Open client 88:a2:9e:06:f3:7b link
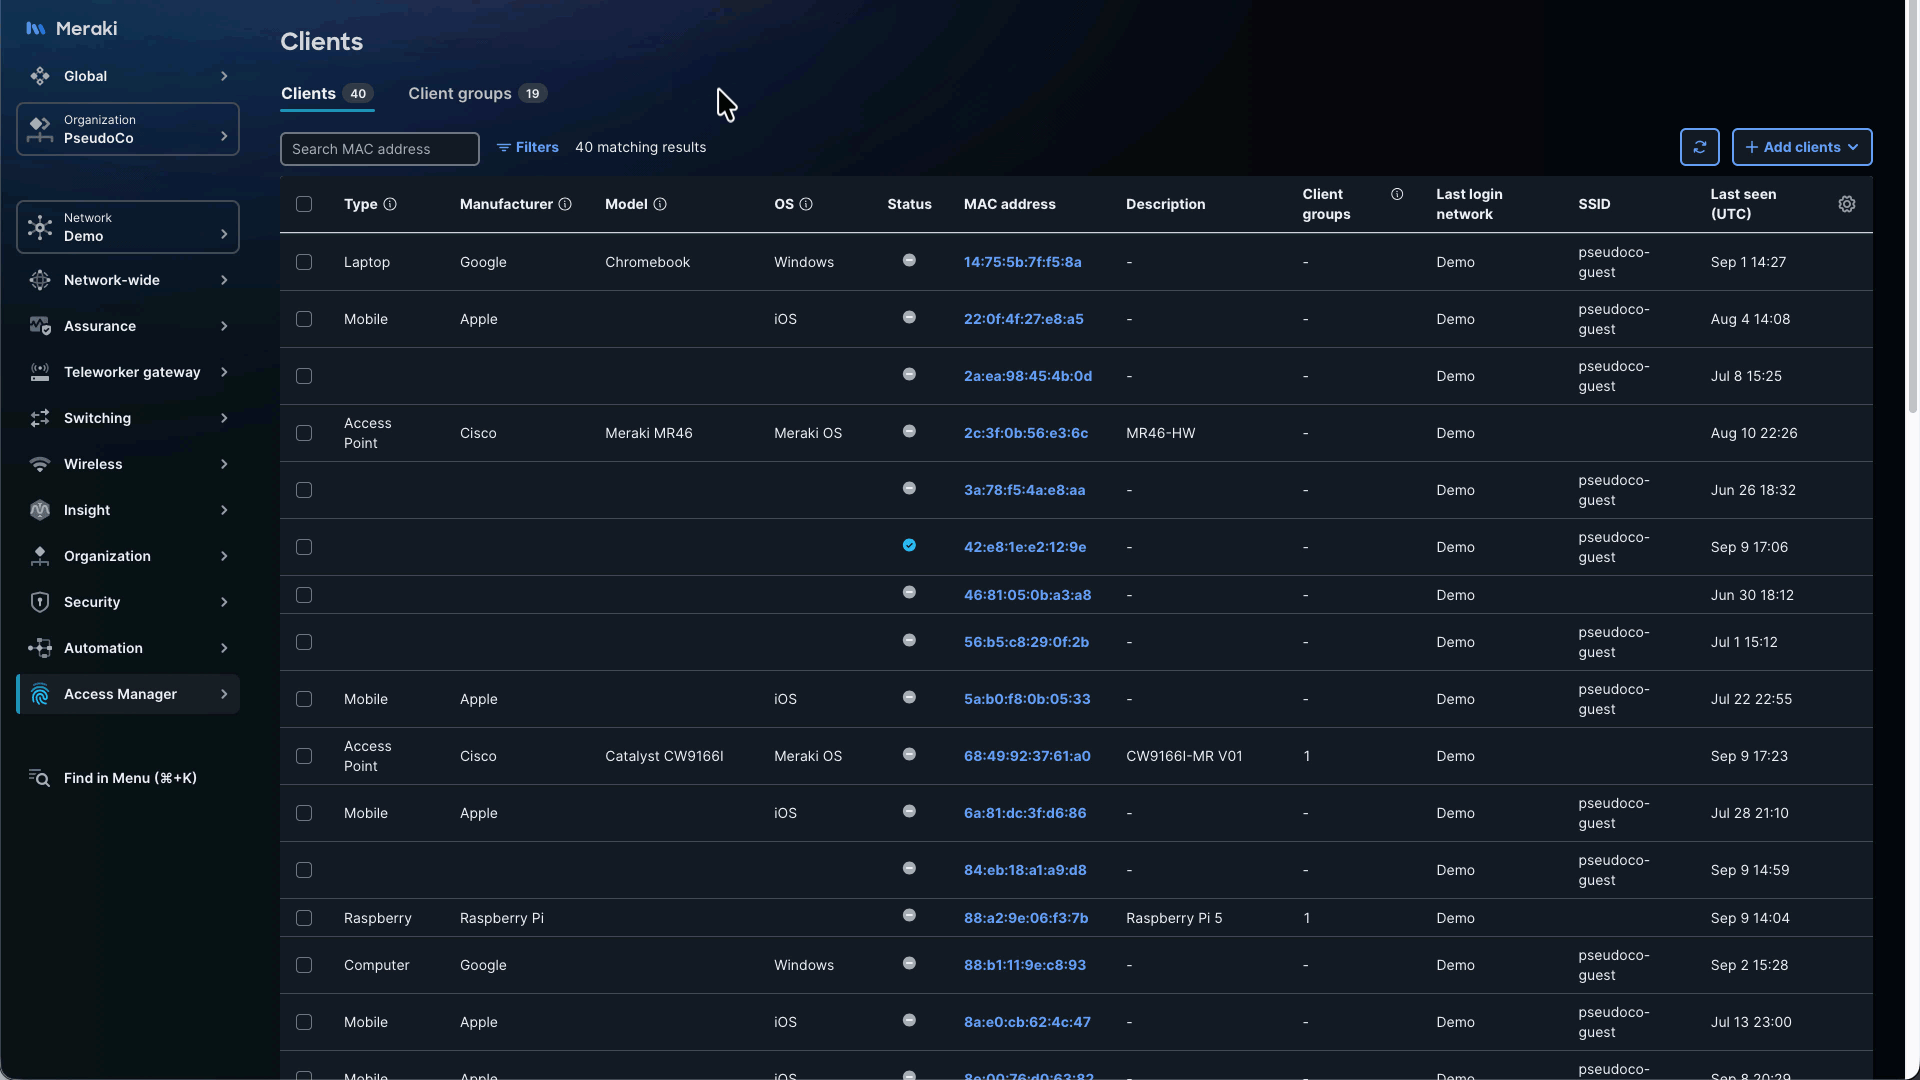1920x1080 pixels. coord(1025,918)
